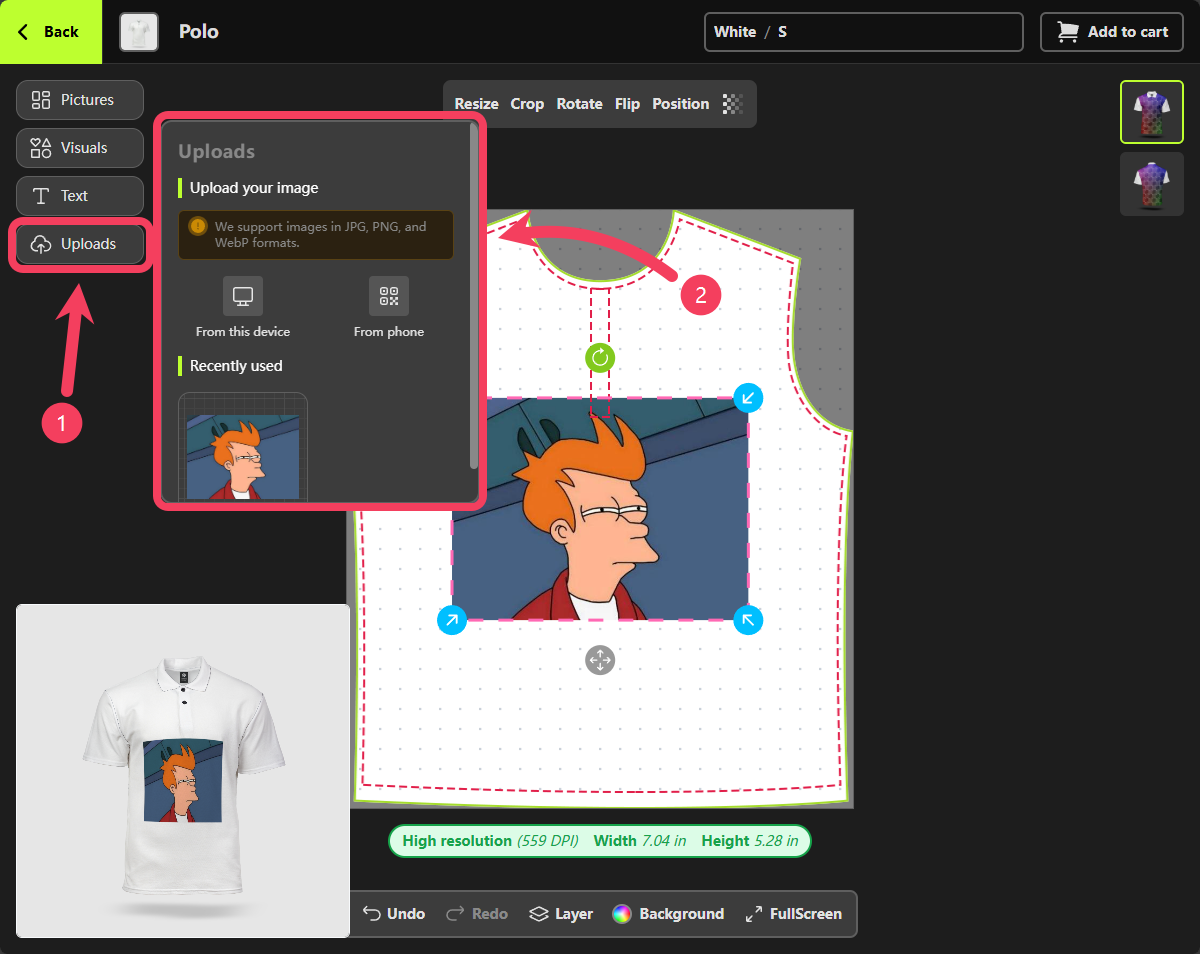Click the supported formats warning icon

point(198,226)
